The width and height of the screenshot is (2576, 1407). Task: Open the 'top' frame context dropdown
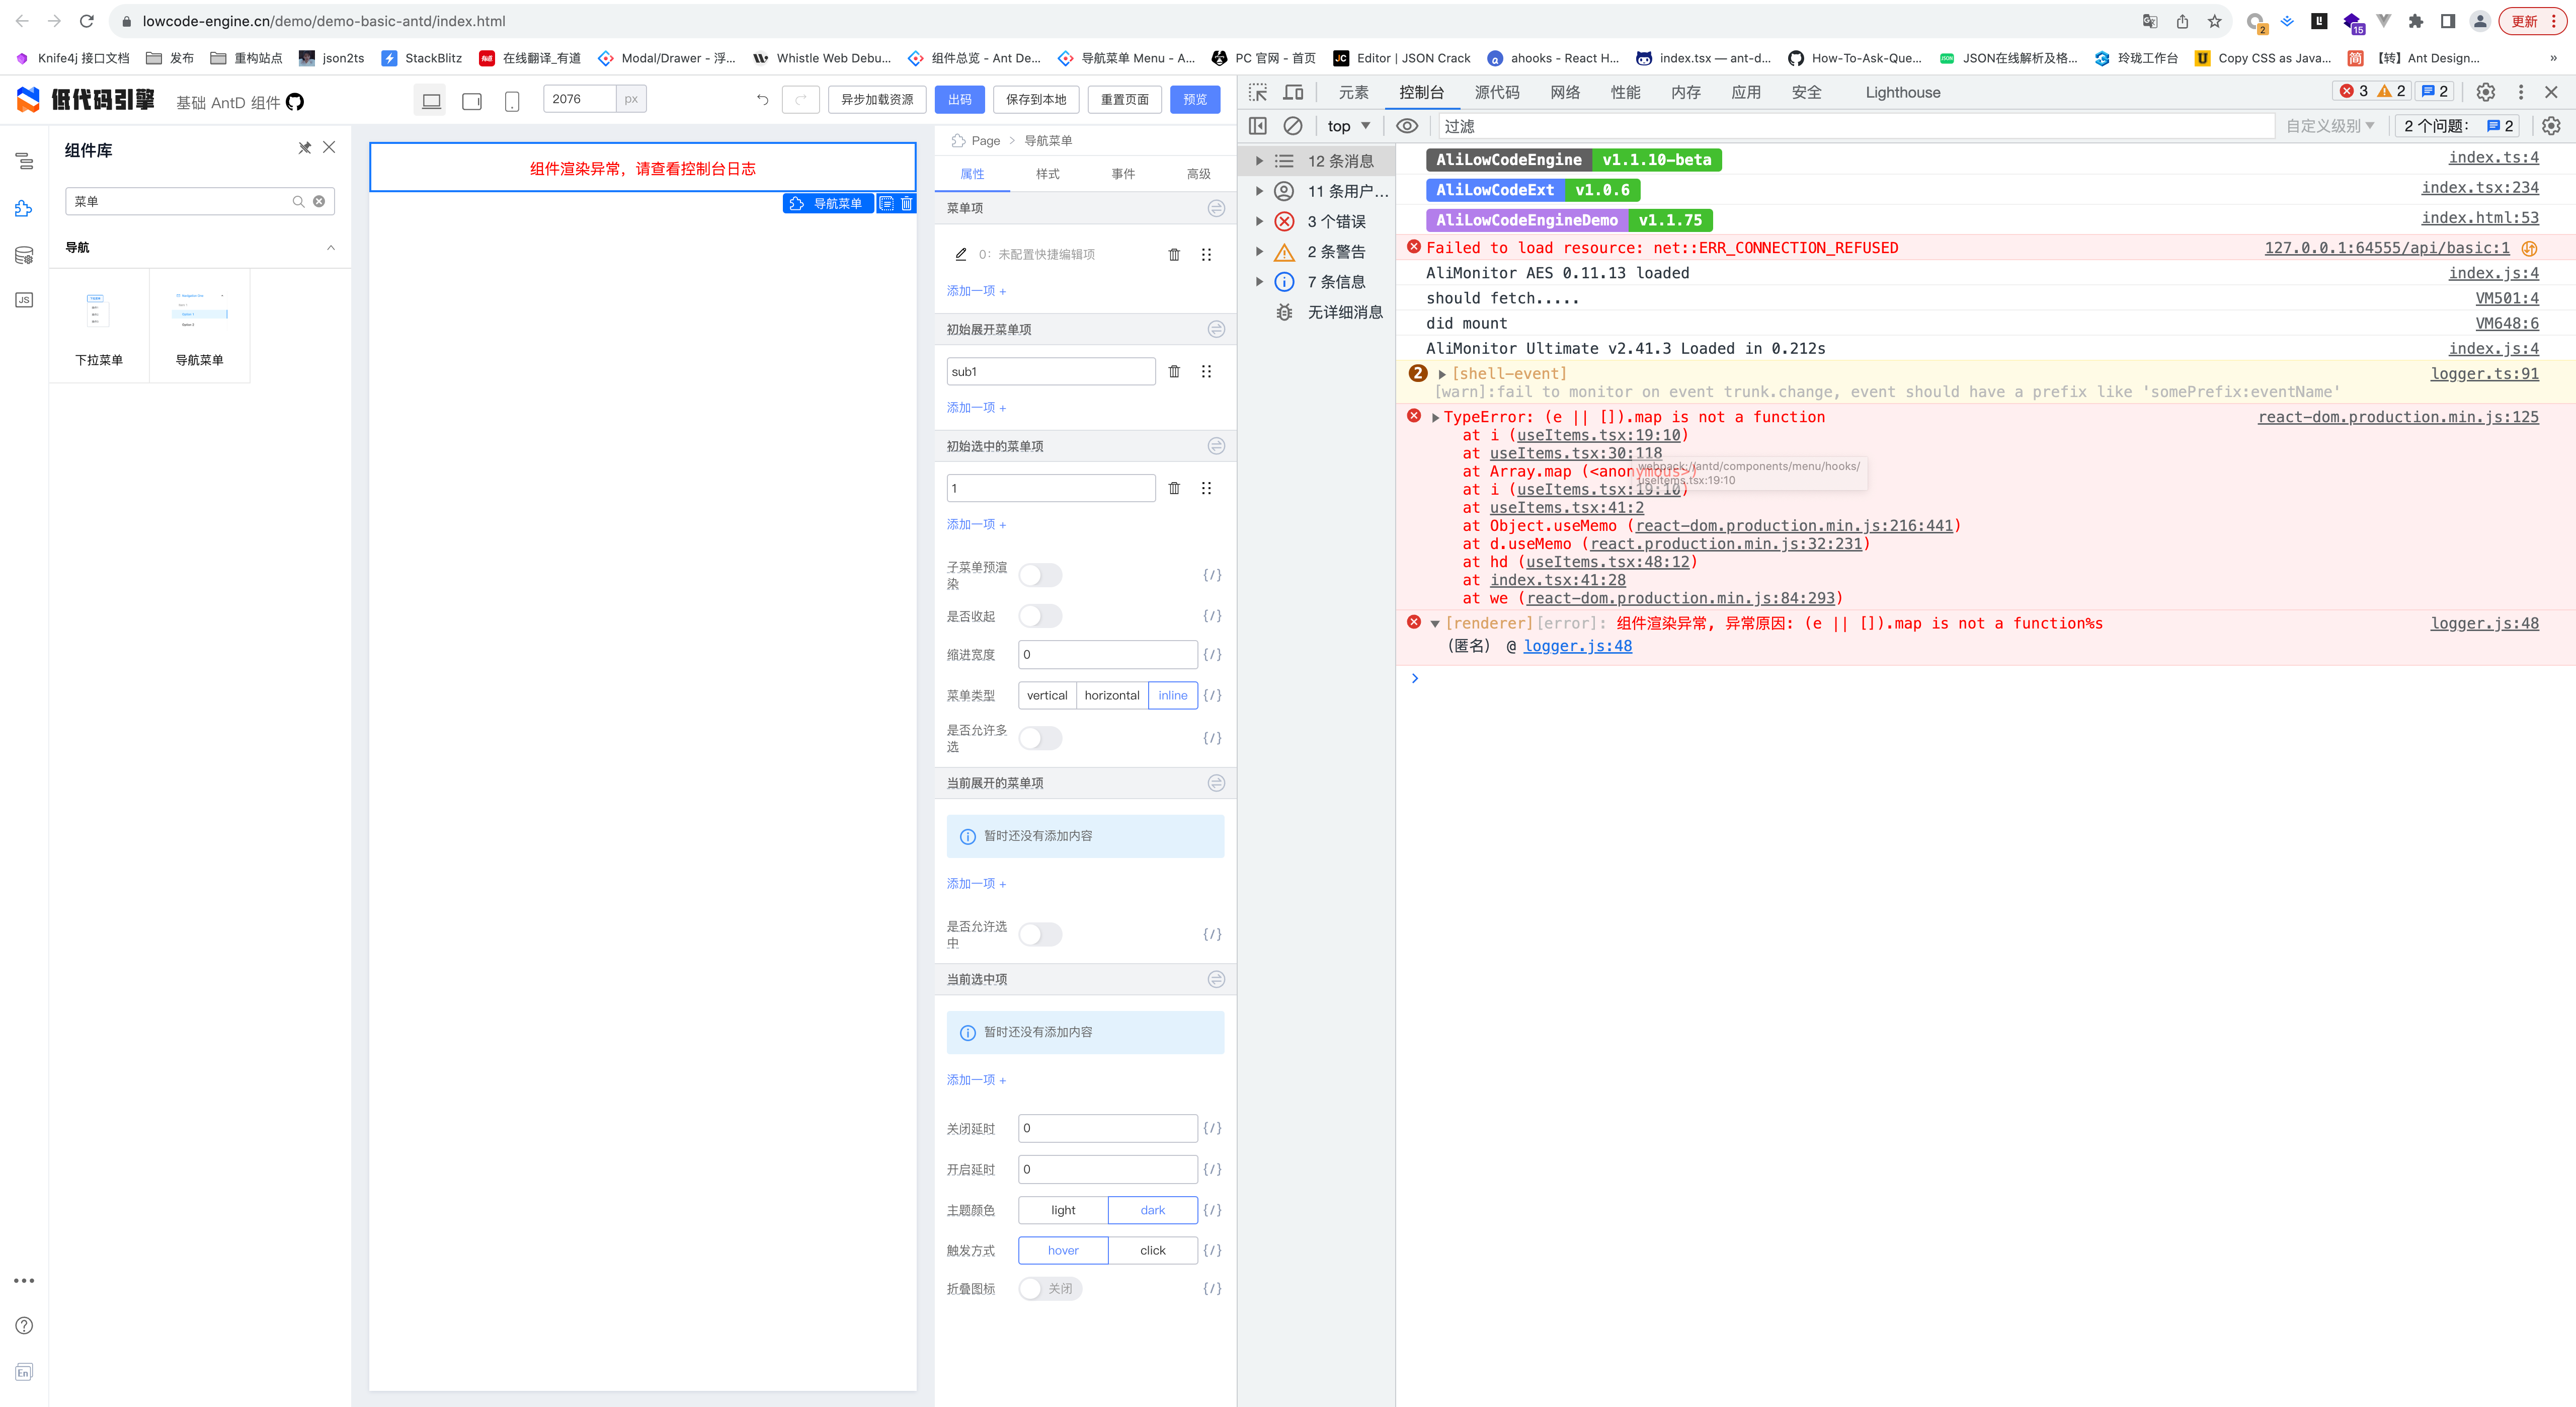[x=1348, y=126]
